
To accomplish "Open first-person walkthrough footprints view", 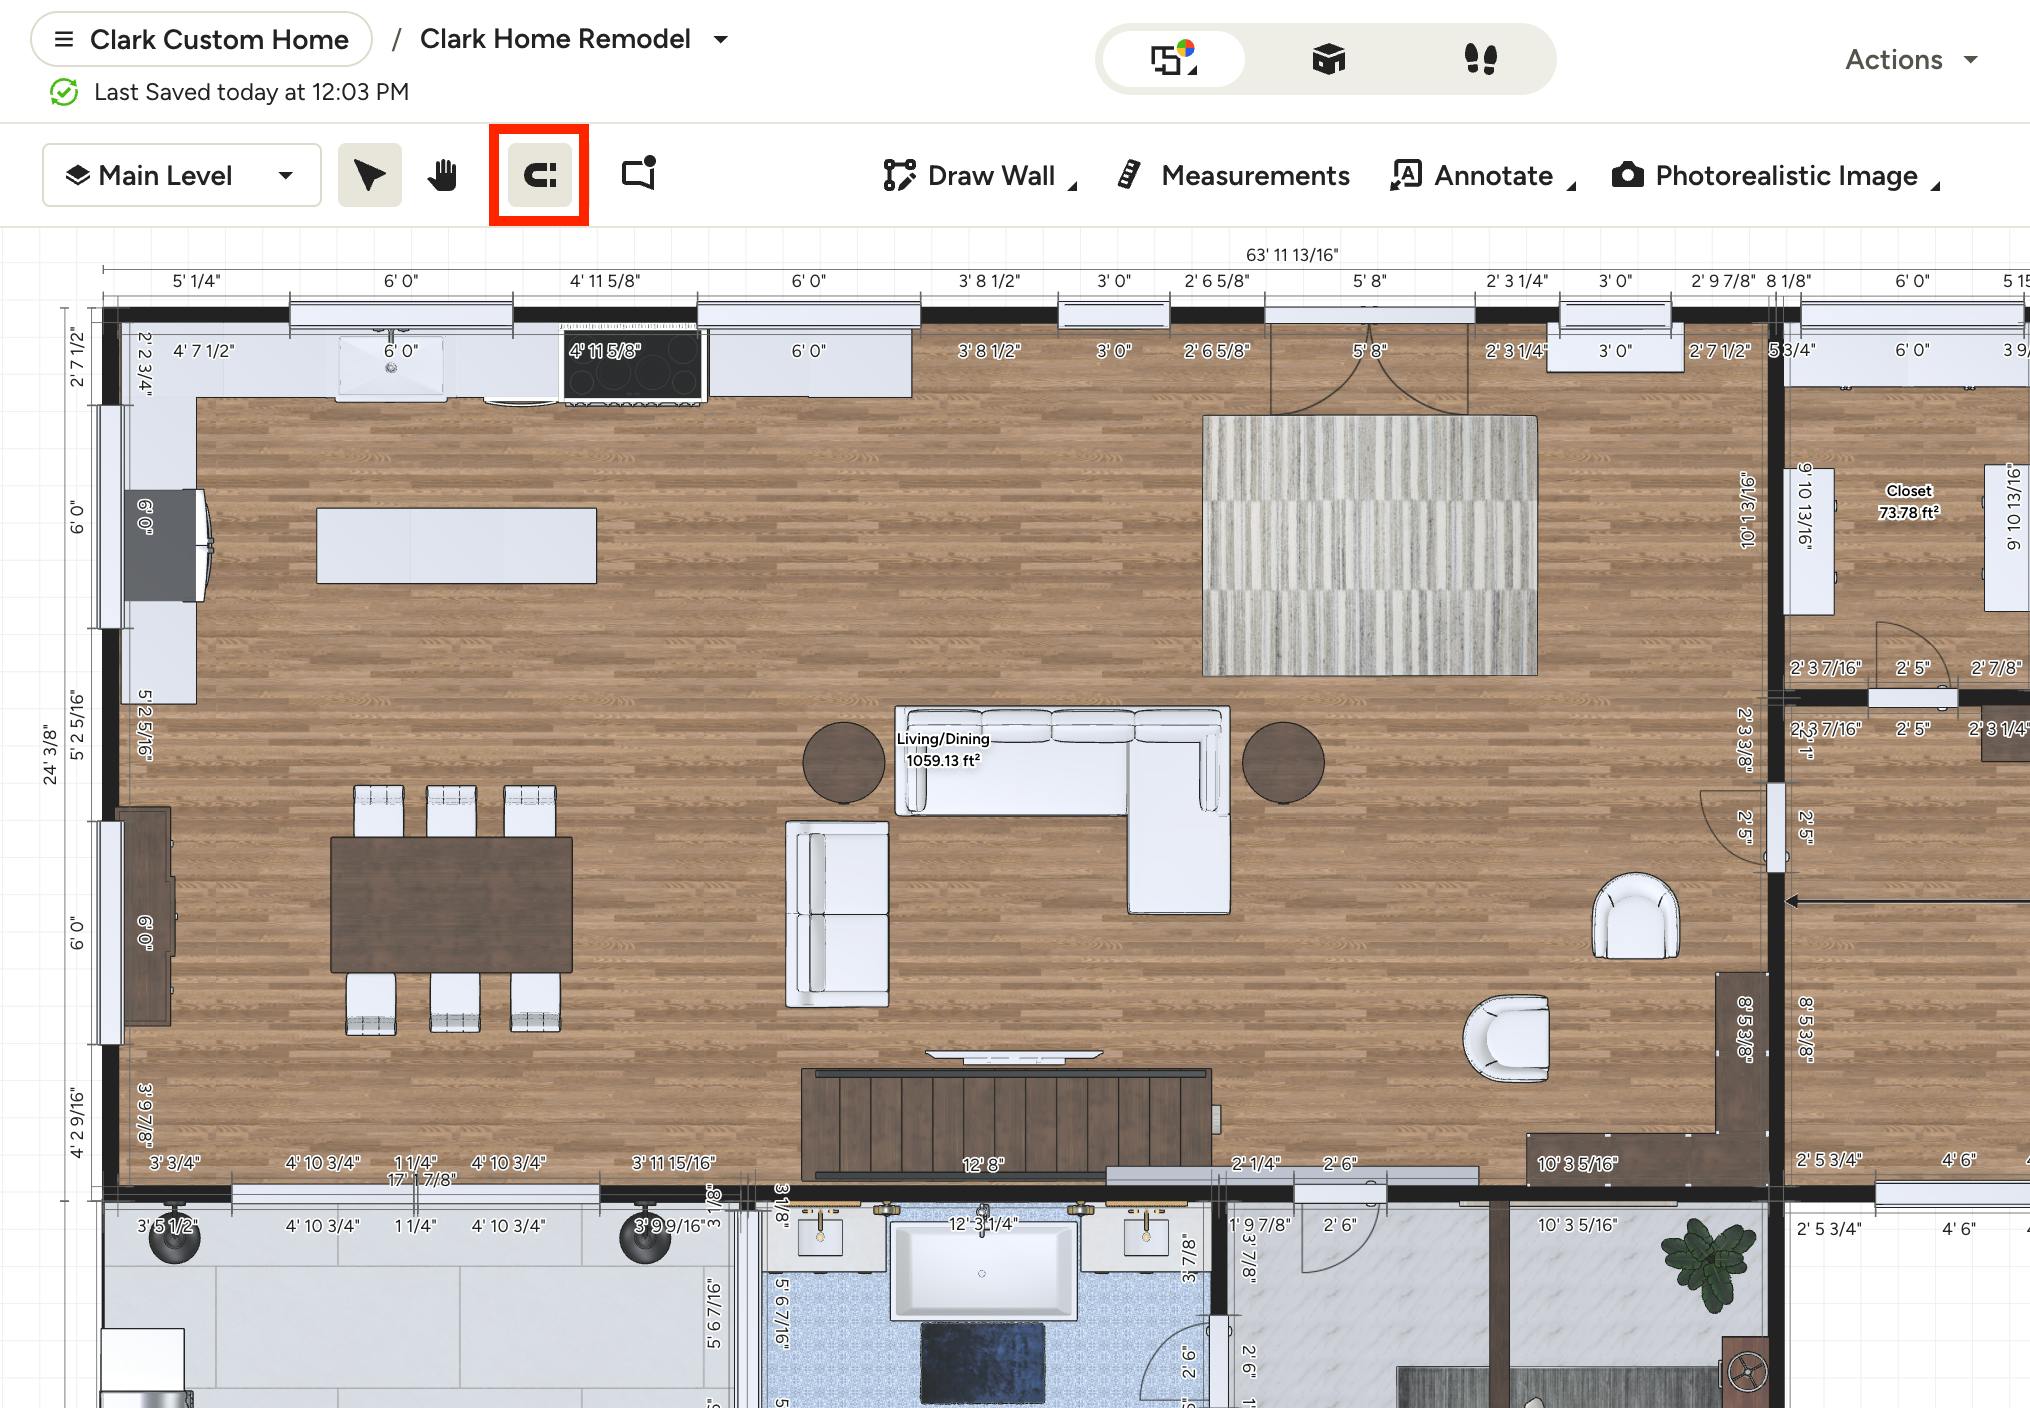I will coord(1481,59).
